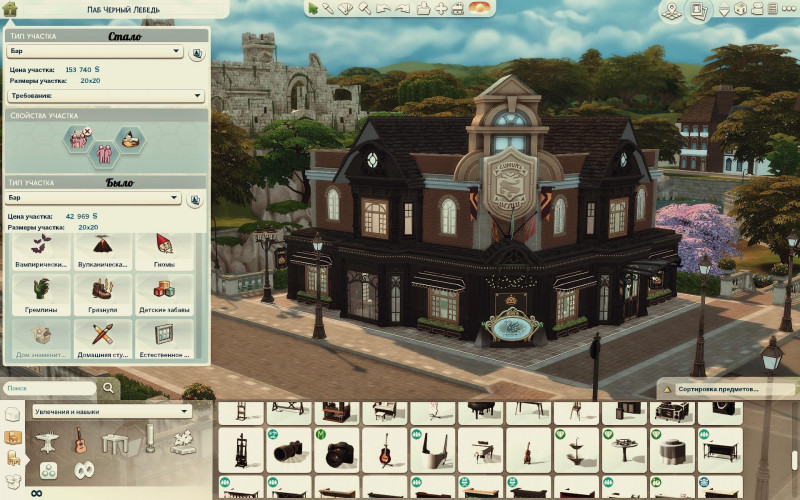Select the Гремлины lot trait tile
The height and width of the screenshot is (500, 800).
coord(41,295)
